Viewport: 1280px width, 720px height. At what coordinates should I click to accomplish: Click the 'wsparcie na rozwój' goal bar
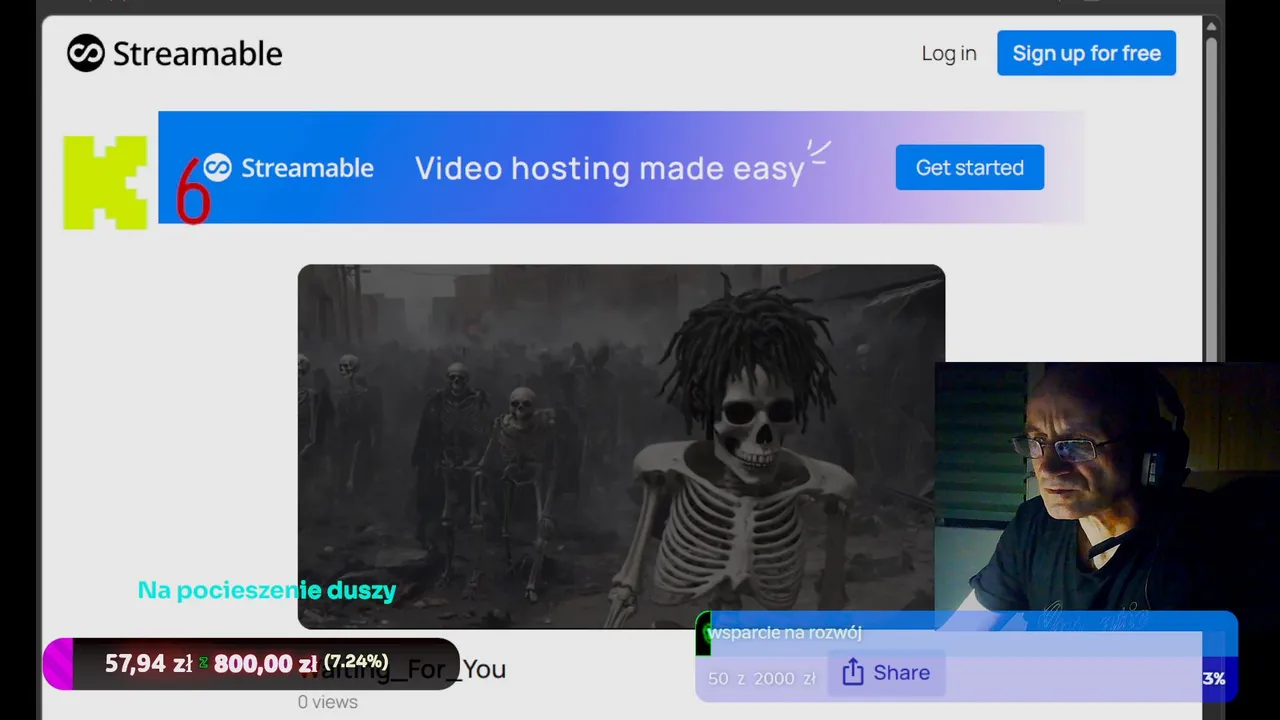click(966, 656)
